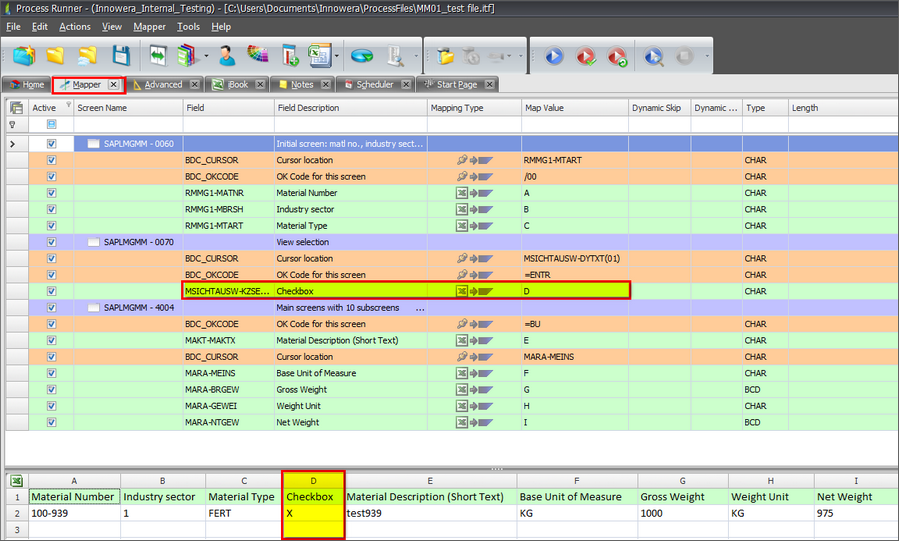The image size is (899, 541).
Task: Click the color palette toolbar icon
Action: tap(258, 56)
